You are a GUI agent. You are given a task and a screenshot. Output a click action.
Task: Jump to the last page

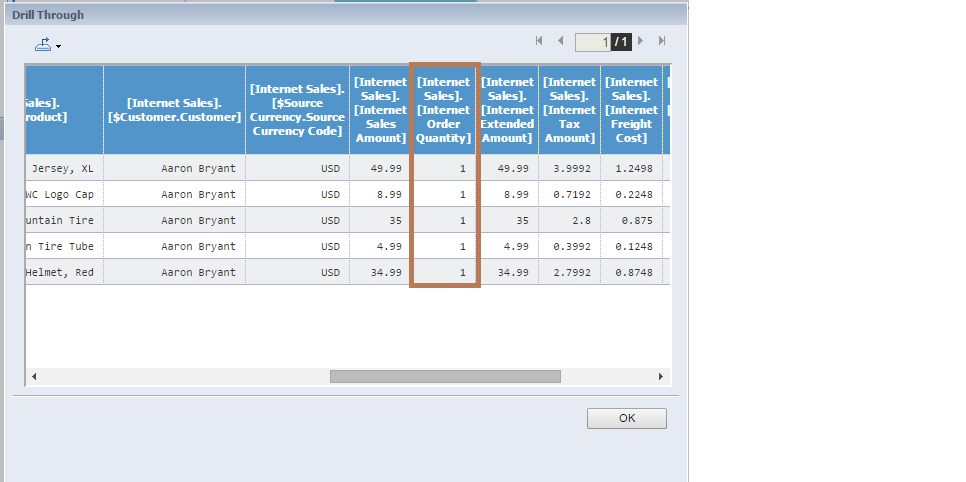[x=661, y=41]
